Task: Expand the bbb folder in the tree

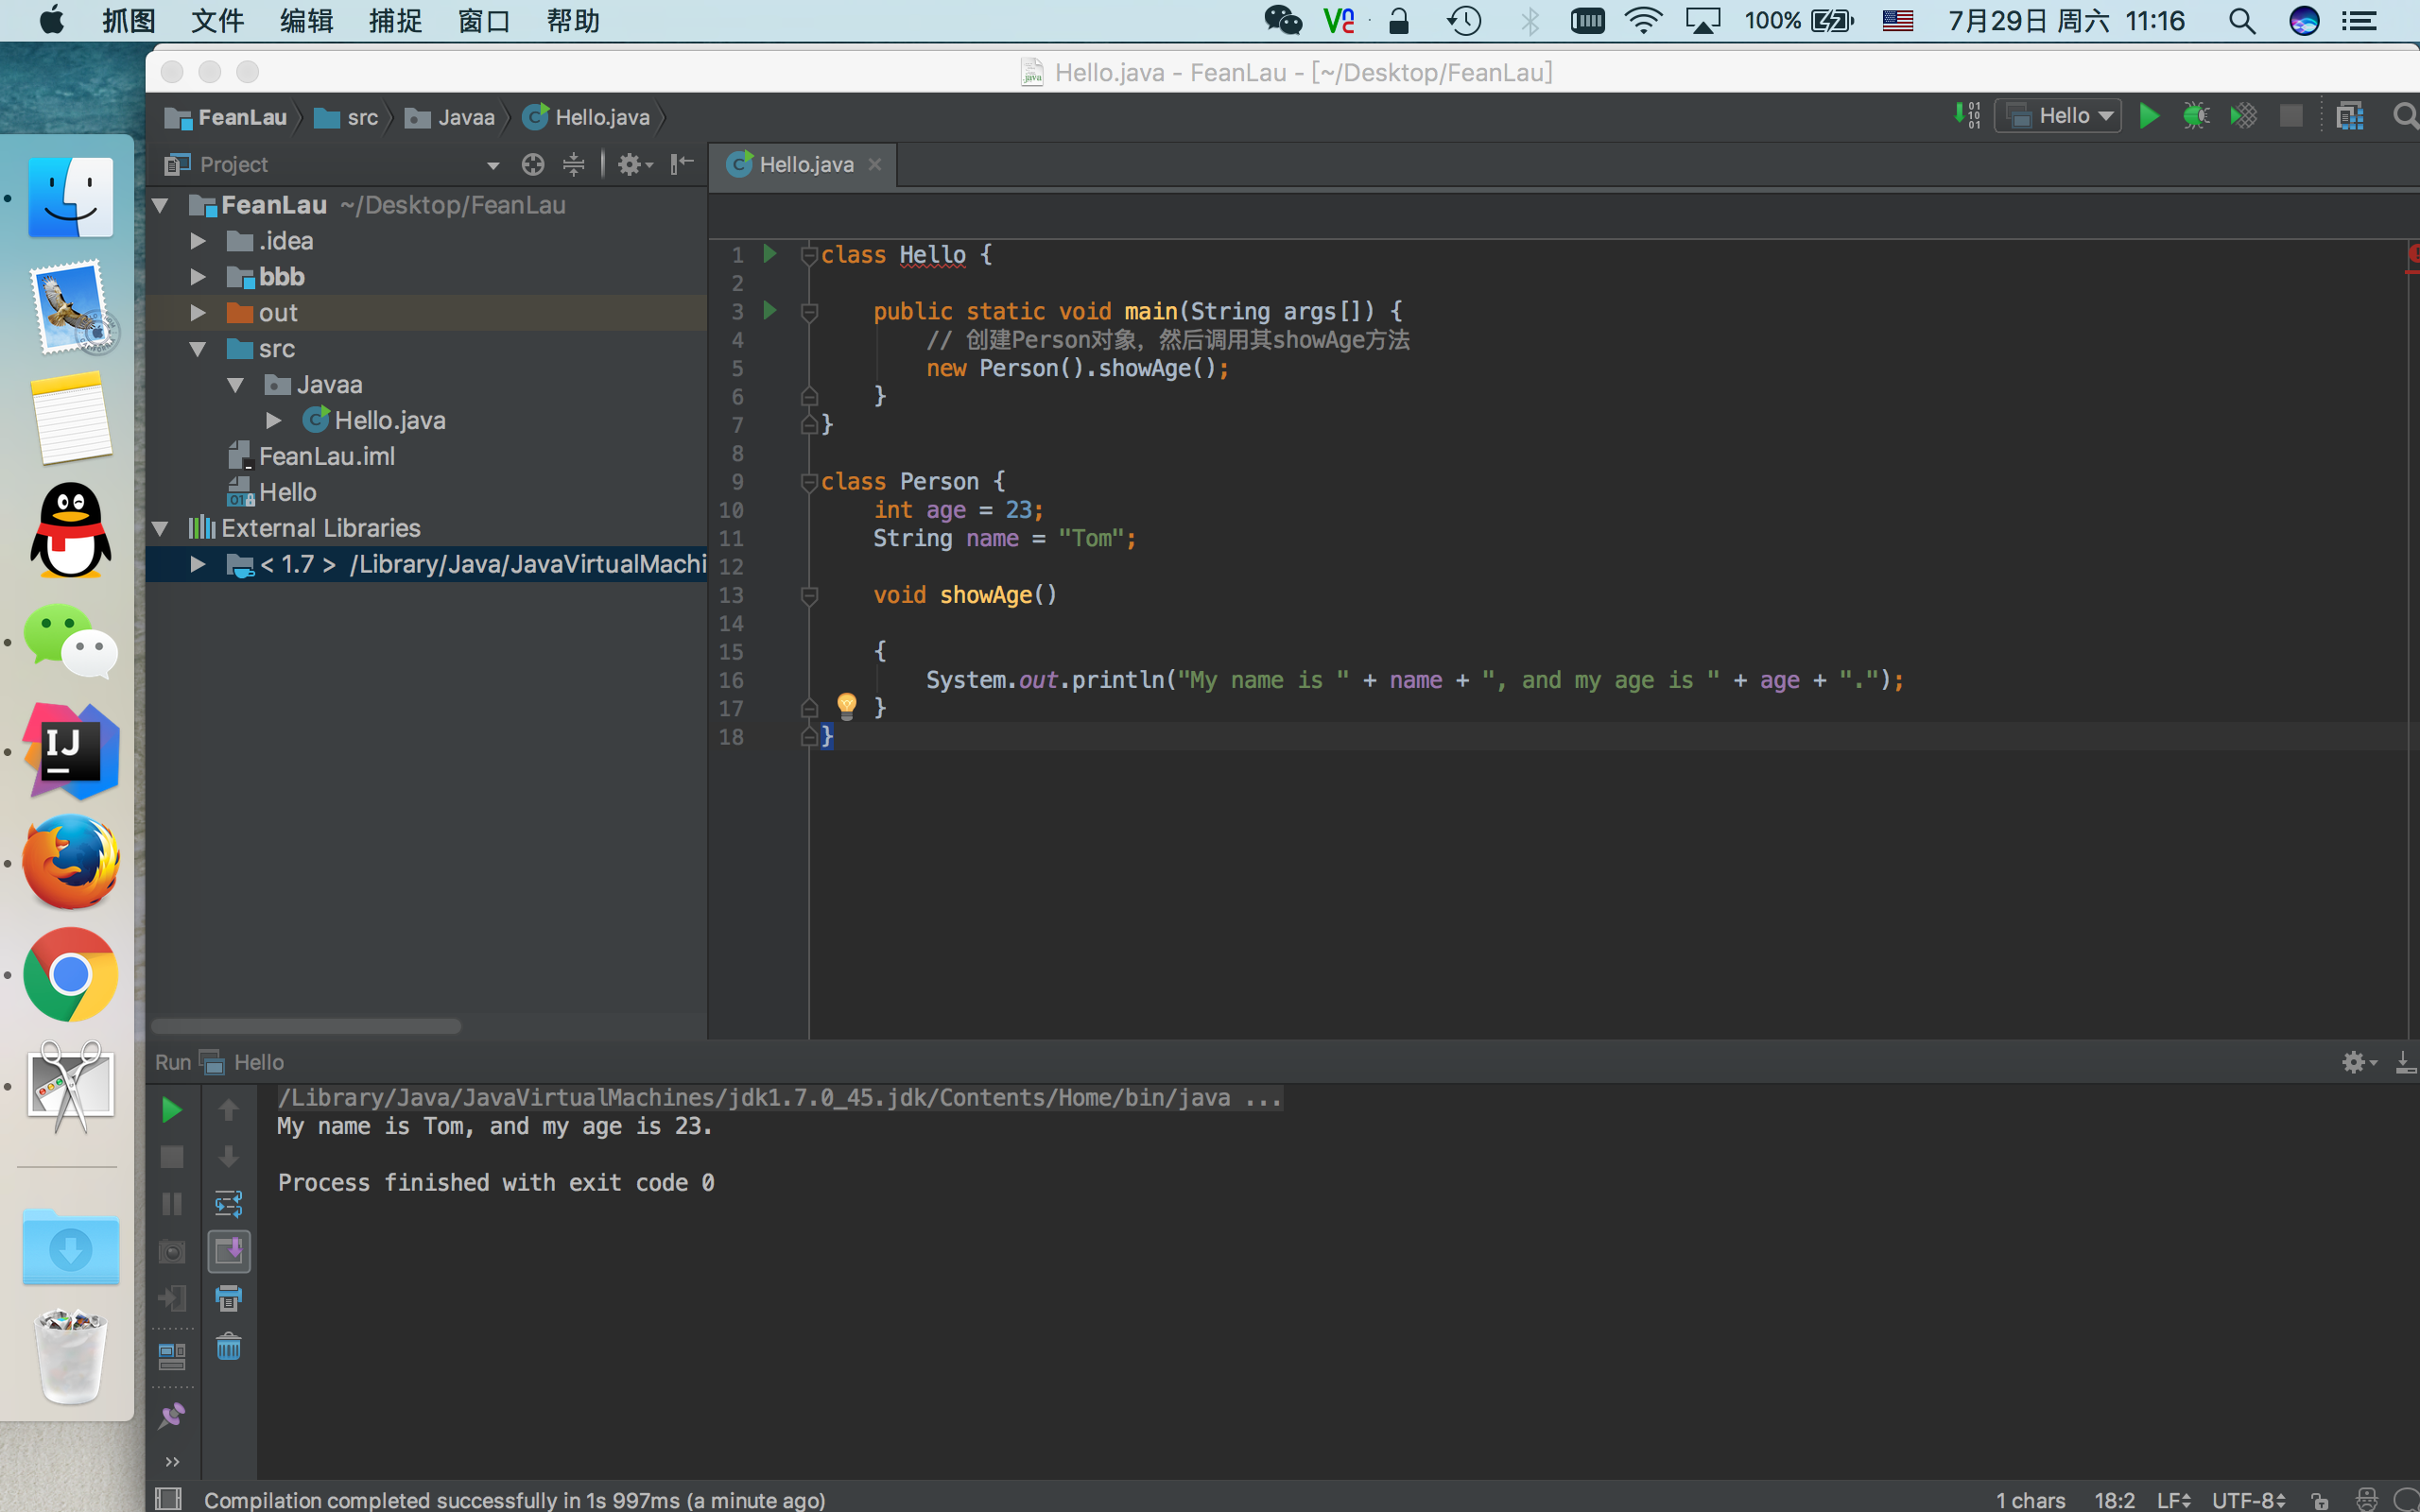Action: pyautogui.click(x=198, y=277)
